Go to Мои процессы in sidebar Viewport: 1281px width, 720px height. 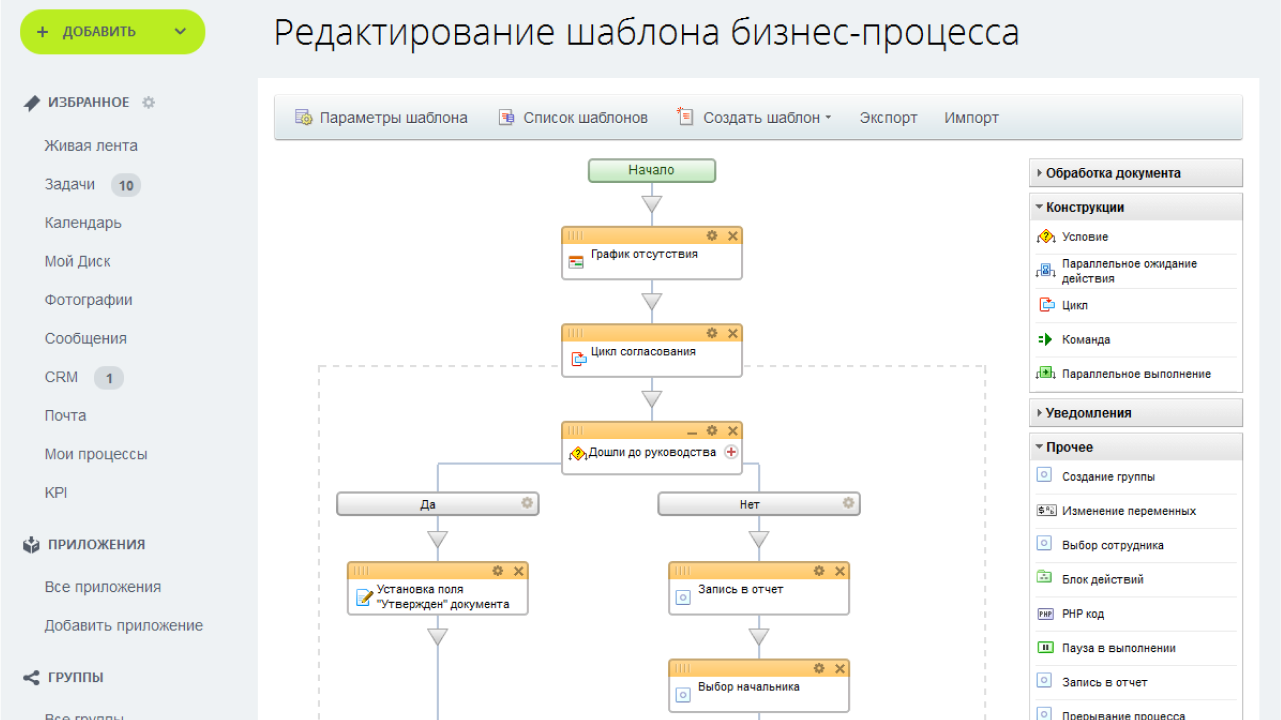pyautogui.click(x=96, y=454)
